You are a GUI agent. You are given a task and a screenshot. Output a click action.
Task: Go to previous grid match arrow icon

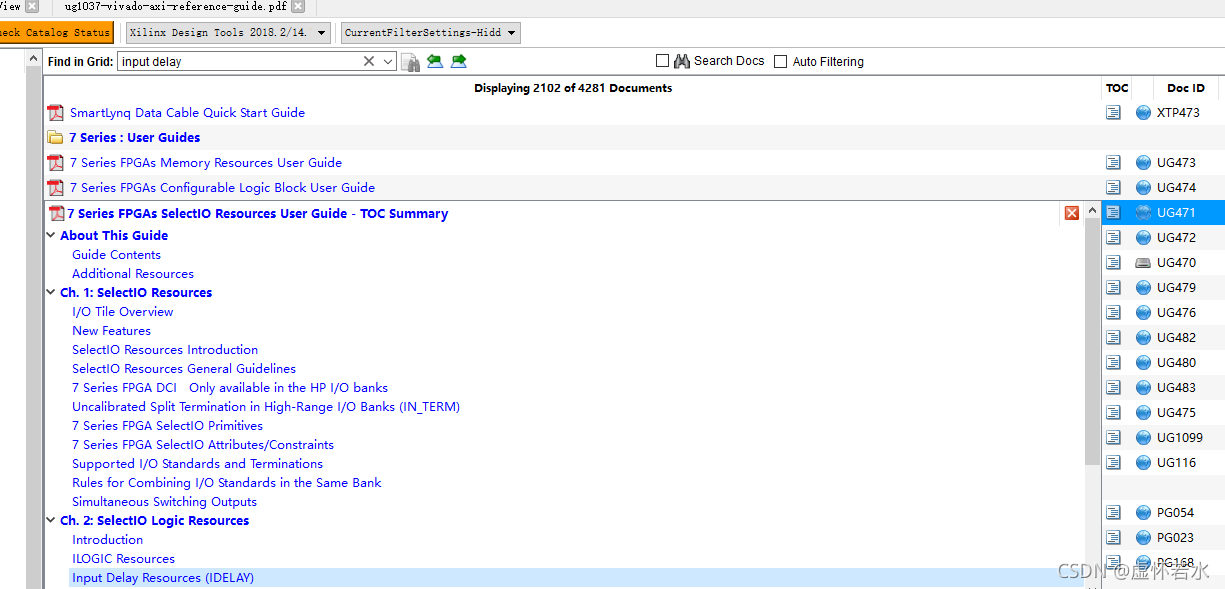(435, 61)
